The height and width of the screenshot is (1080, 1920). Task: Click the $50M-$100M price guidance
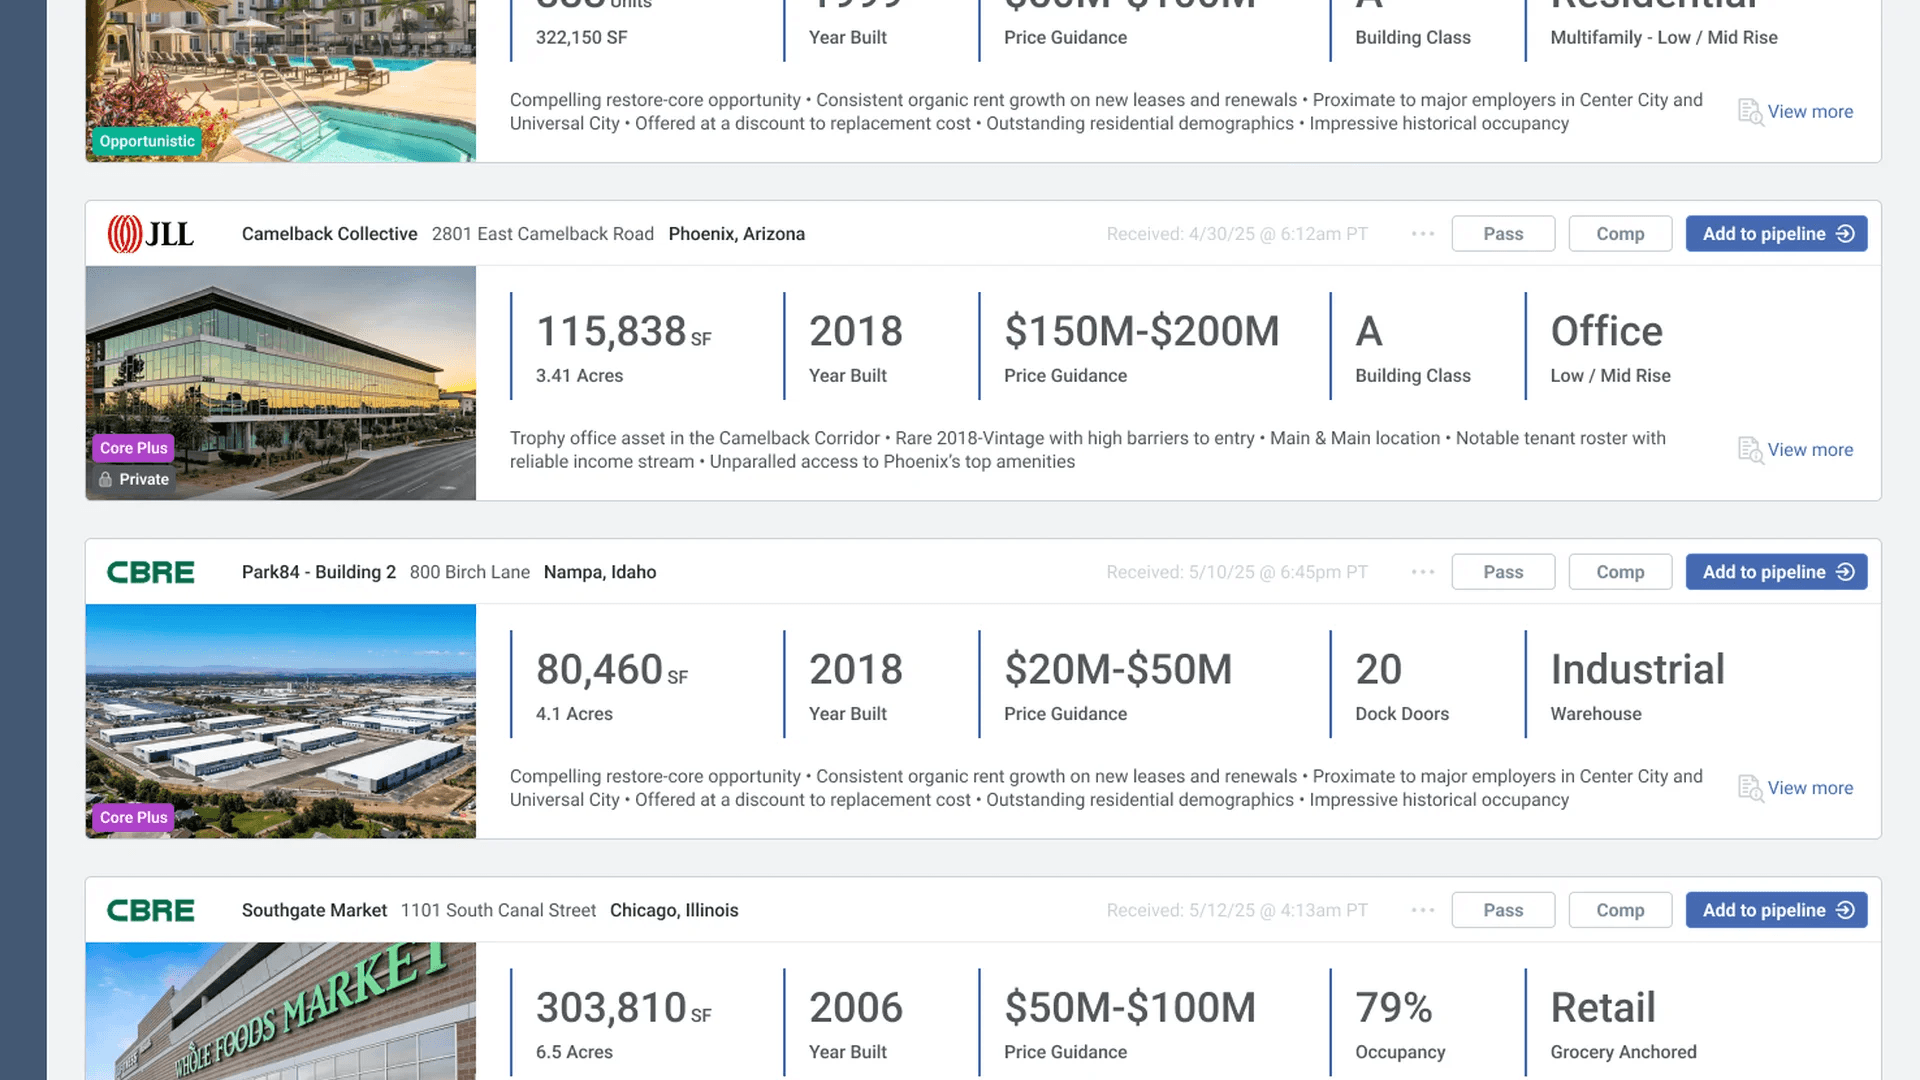[x=1130, y=1007]
